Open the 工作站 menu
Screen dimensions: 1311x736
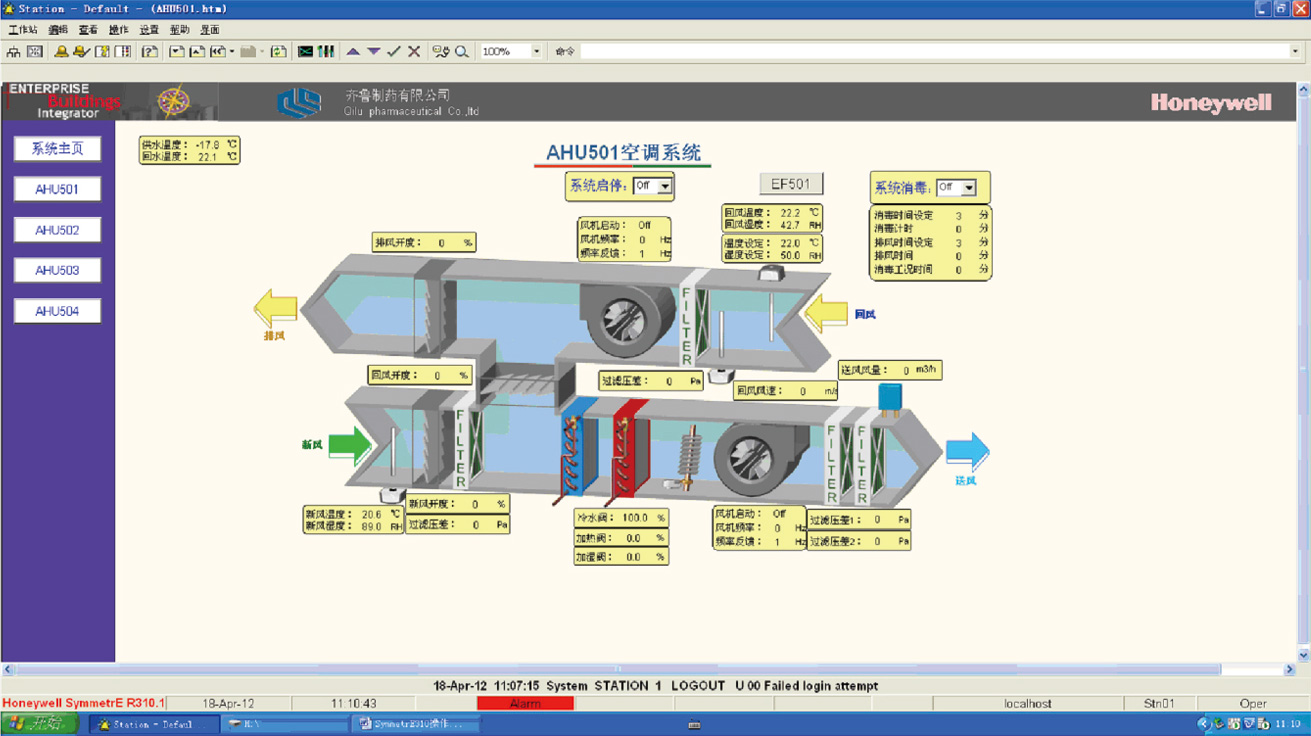(x=22, y=30)
